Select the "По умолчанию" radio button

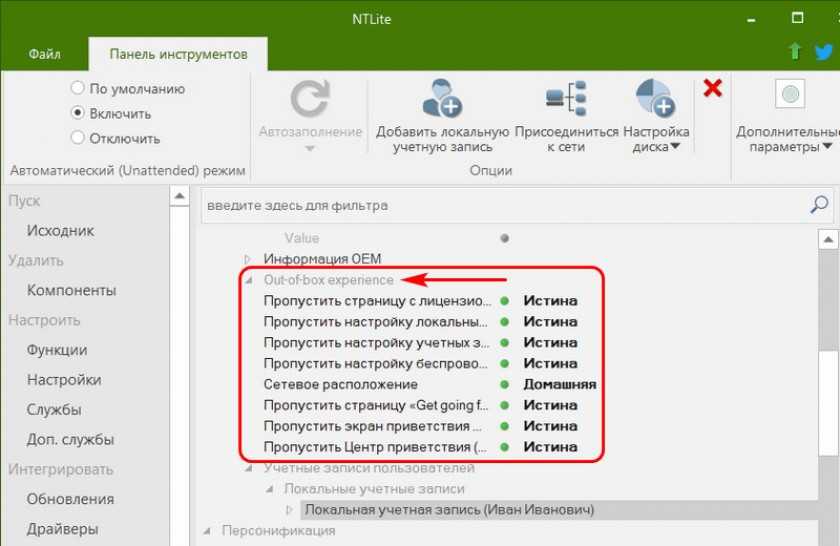(78, 88)
